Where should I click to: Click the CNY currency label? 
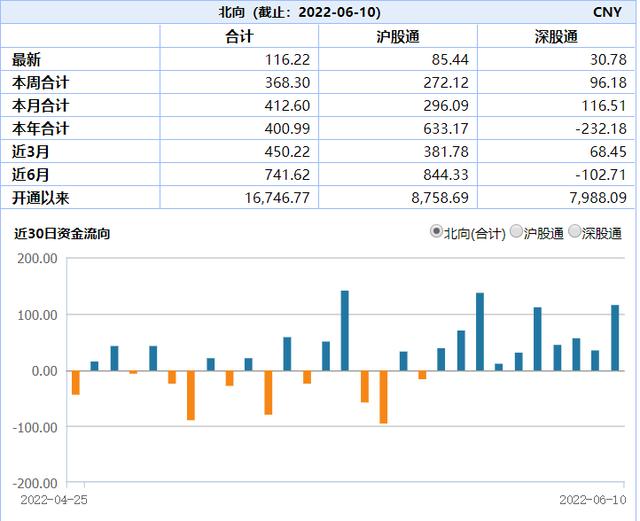point(607,12)
